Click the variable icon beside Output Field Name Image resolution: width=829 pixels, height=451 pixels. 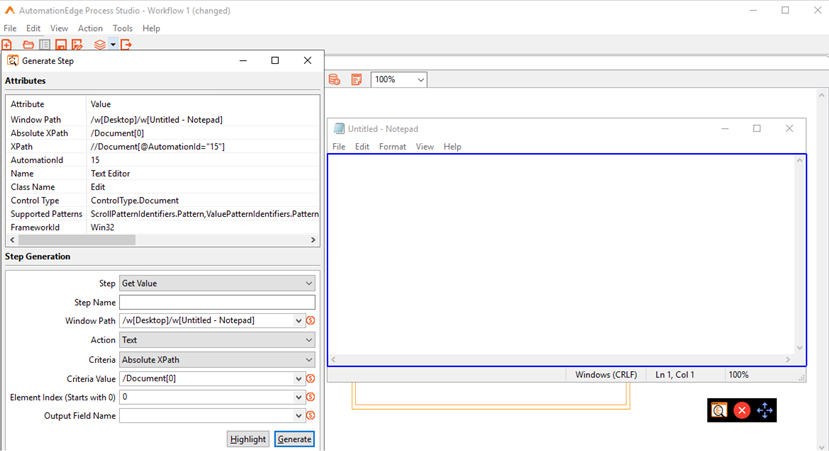coord(311,416)
